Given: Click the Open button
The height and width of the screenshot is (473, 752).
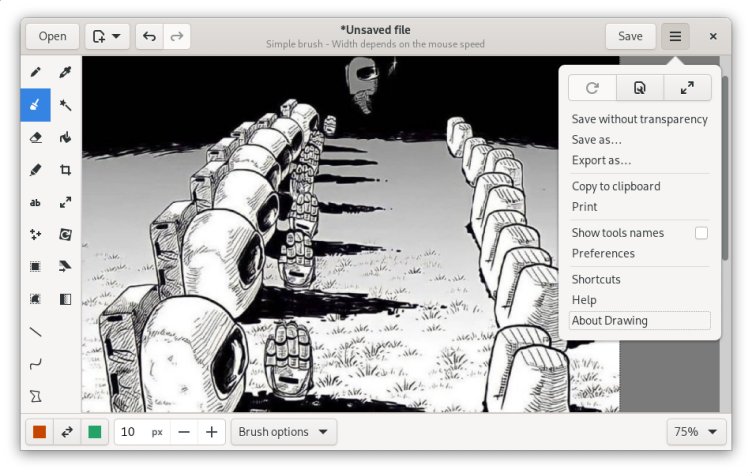Looking at the screenshot, I should pyautogui.click(x=52, y=37).
